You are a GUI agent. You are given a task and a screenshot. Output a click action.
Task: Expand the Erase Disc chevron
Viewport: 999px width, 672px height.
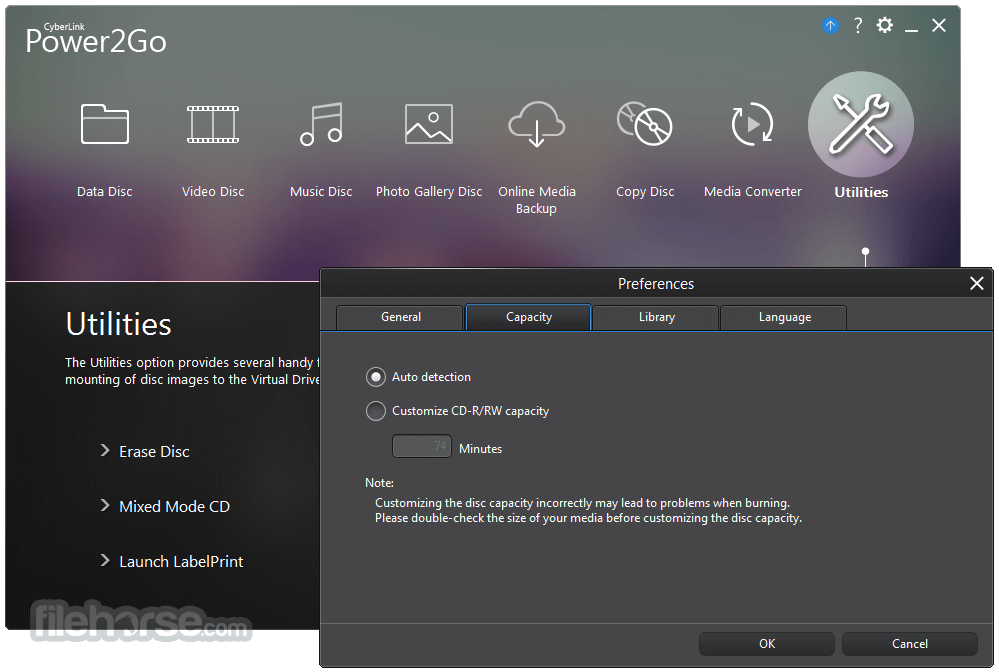pyautogui.click(x=105, y=451)
